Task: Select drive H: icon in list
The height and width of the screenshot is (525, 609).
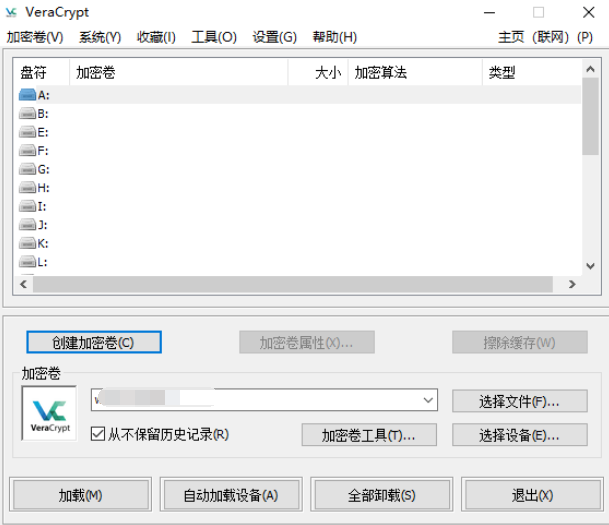Action: click(27, 188)
